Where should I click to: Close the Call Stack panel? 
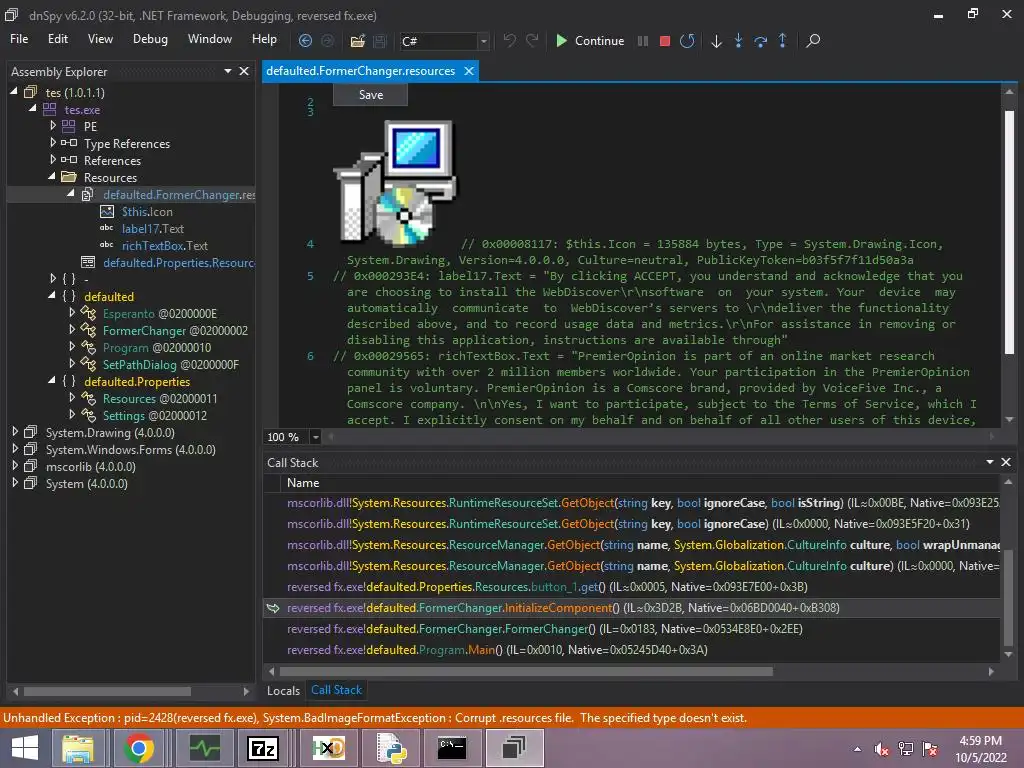tap(1006, 462)
